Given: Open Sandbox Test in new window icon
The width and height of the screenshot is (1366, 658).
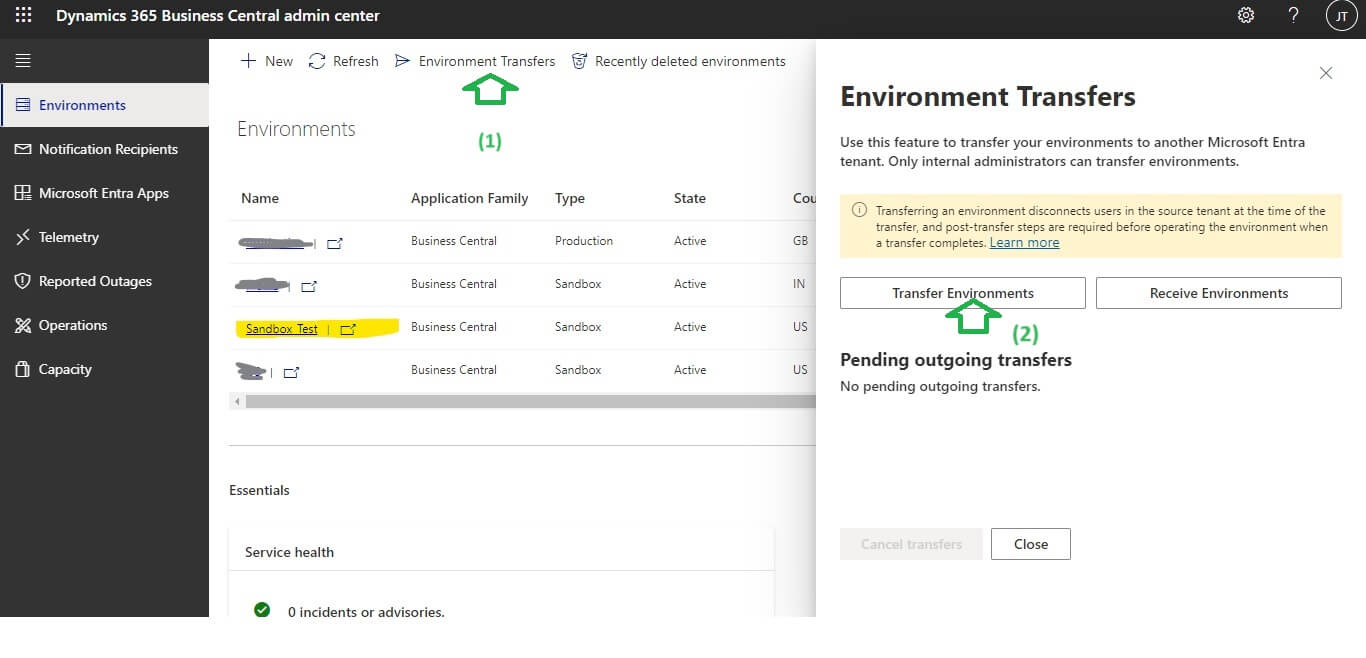Looking at the screenshot, I should (348, 328).
